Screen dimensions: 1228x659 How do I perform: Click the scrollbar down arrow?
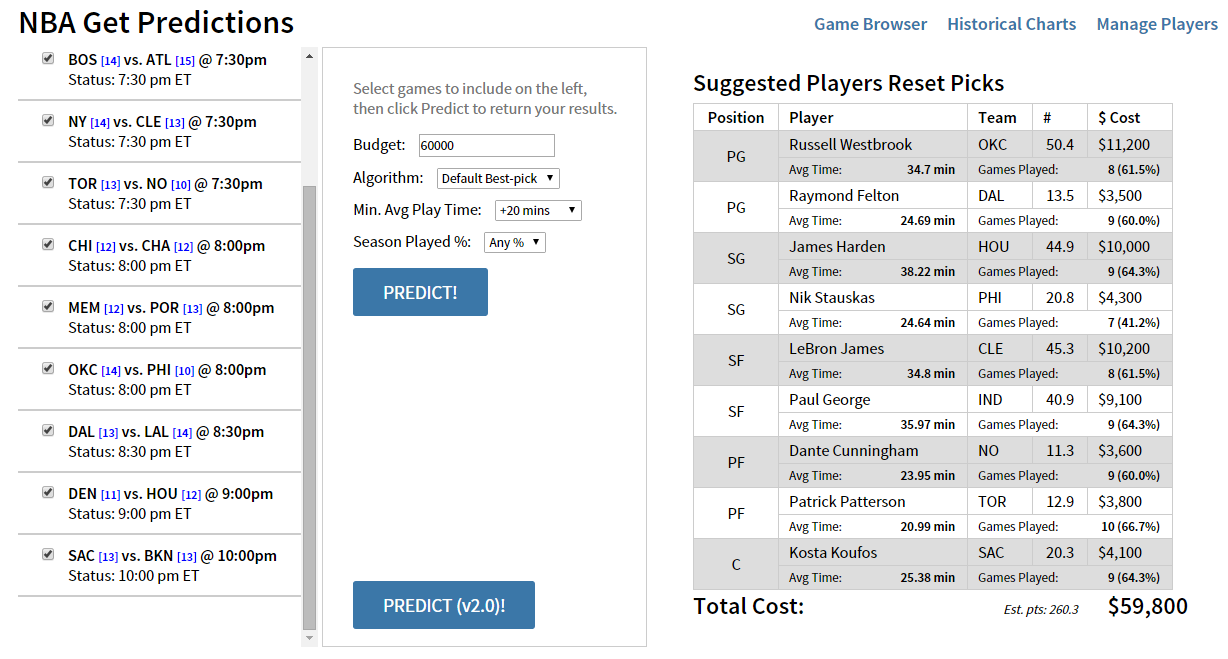(309, 637)
